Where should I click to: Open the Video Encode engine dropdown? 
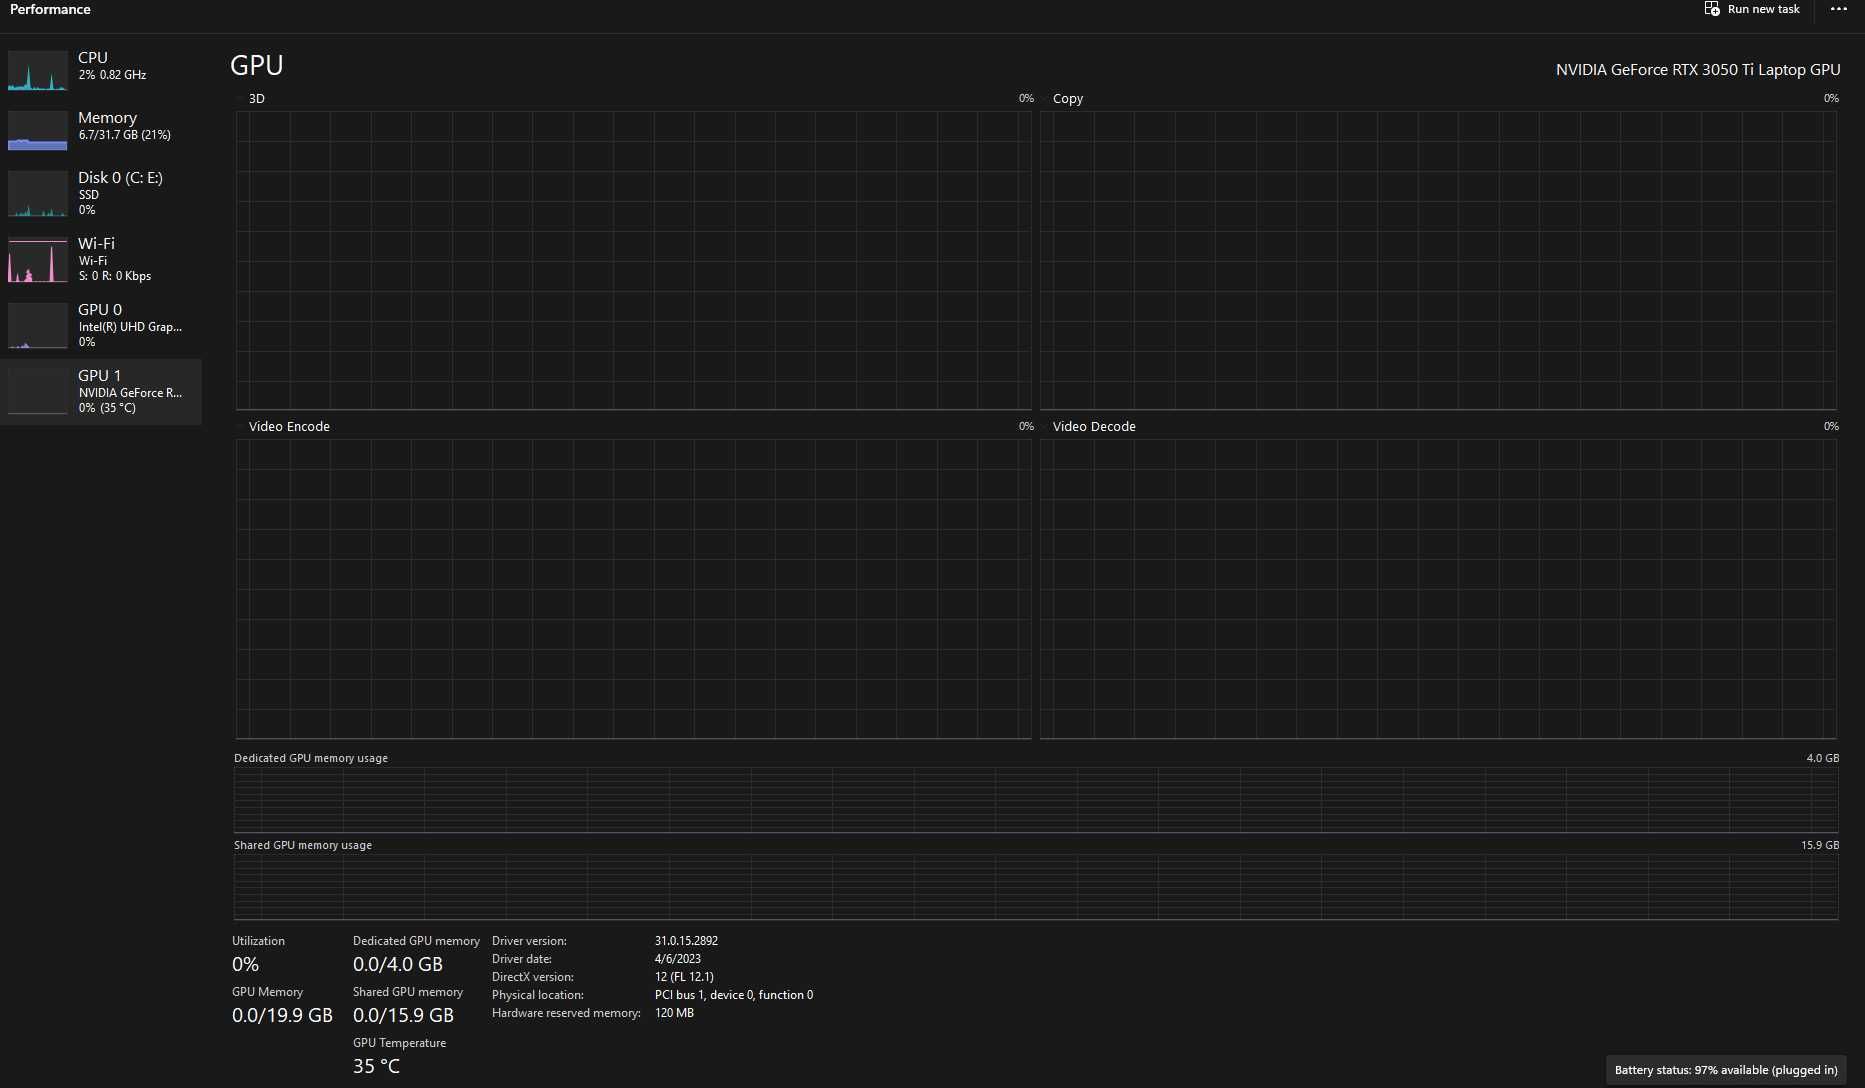click(x=241, y=427)
